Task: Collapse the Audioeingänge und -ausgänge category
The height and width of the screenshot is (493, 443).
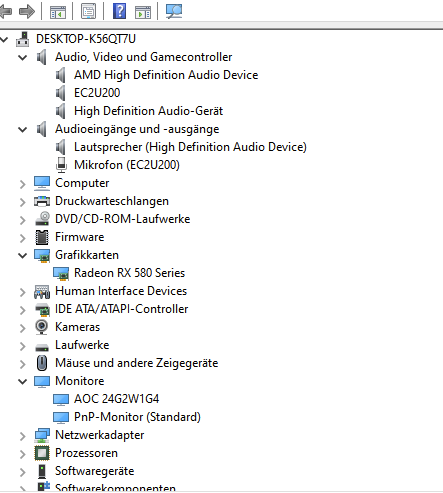Action: (x=23, y=129)
